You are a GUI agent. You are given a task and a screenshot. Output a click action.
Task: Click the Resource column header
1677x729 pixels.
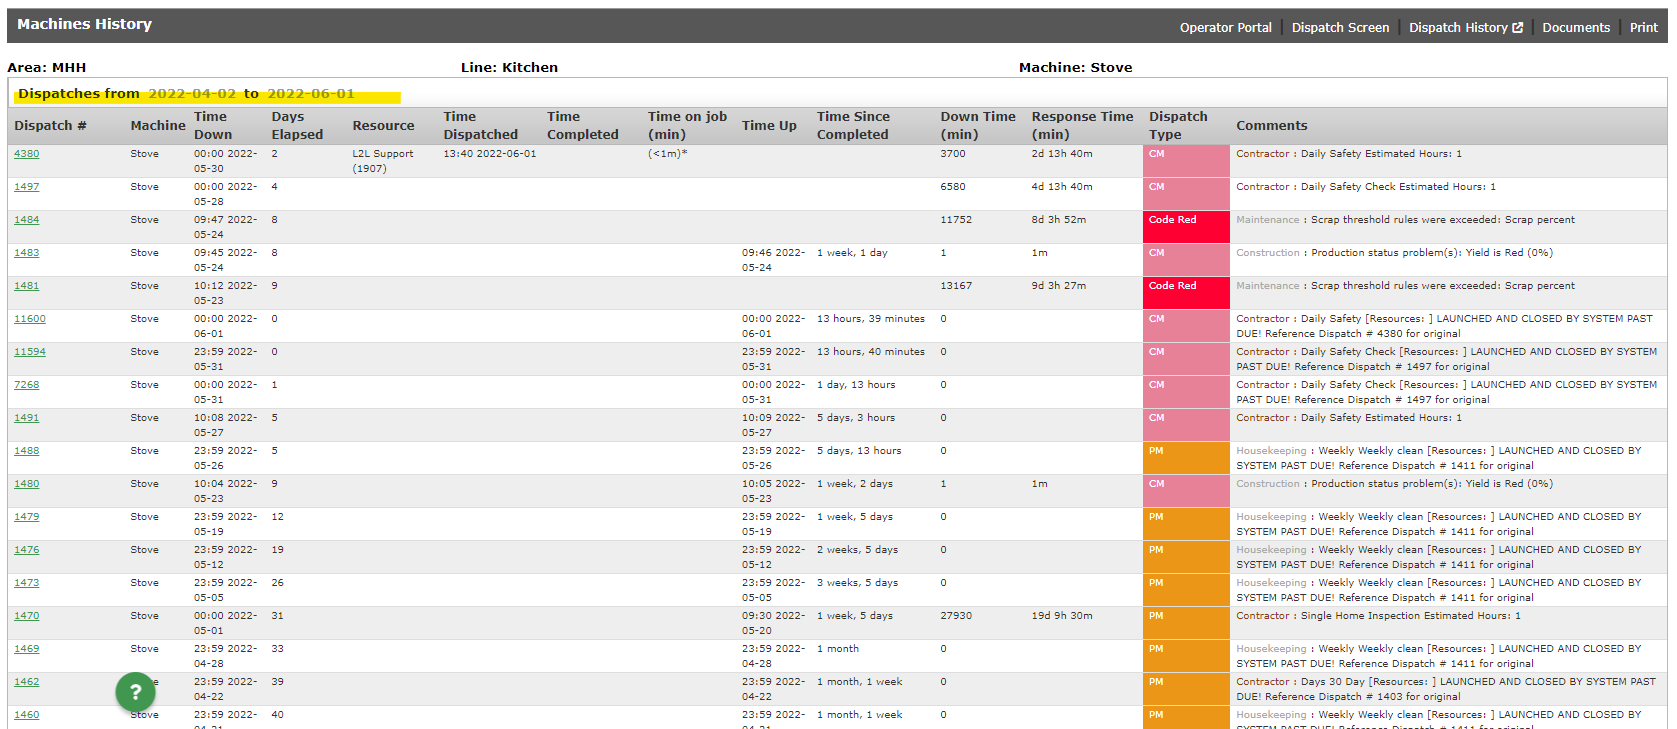[383, 126]
